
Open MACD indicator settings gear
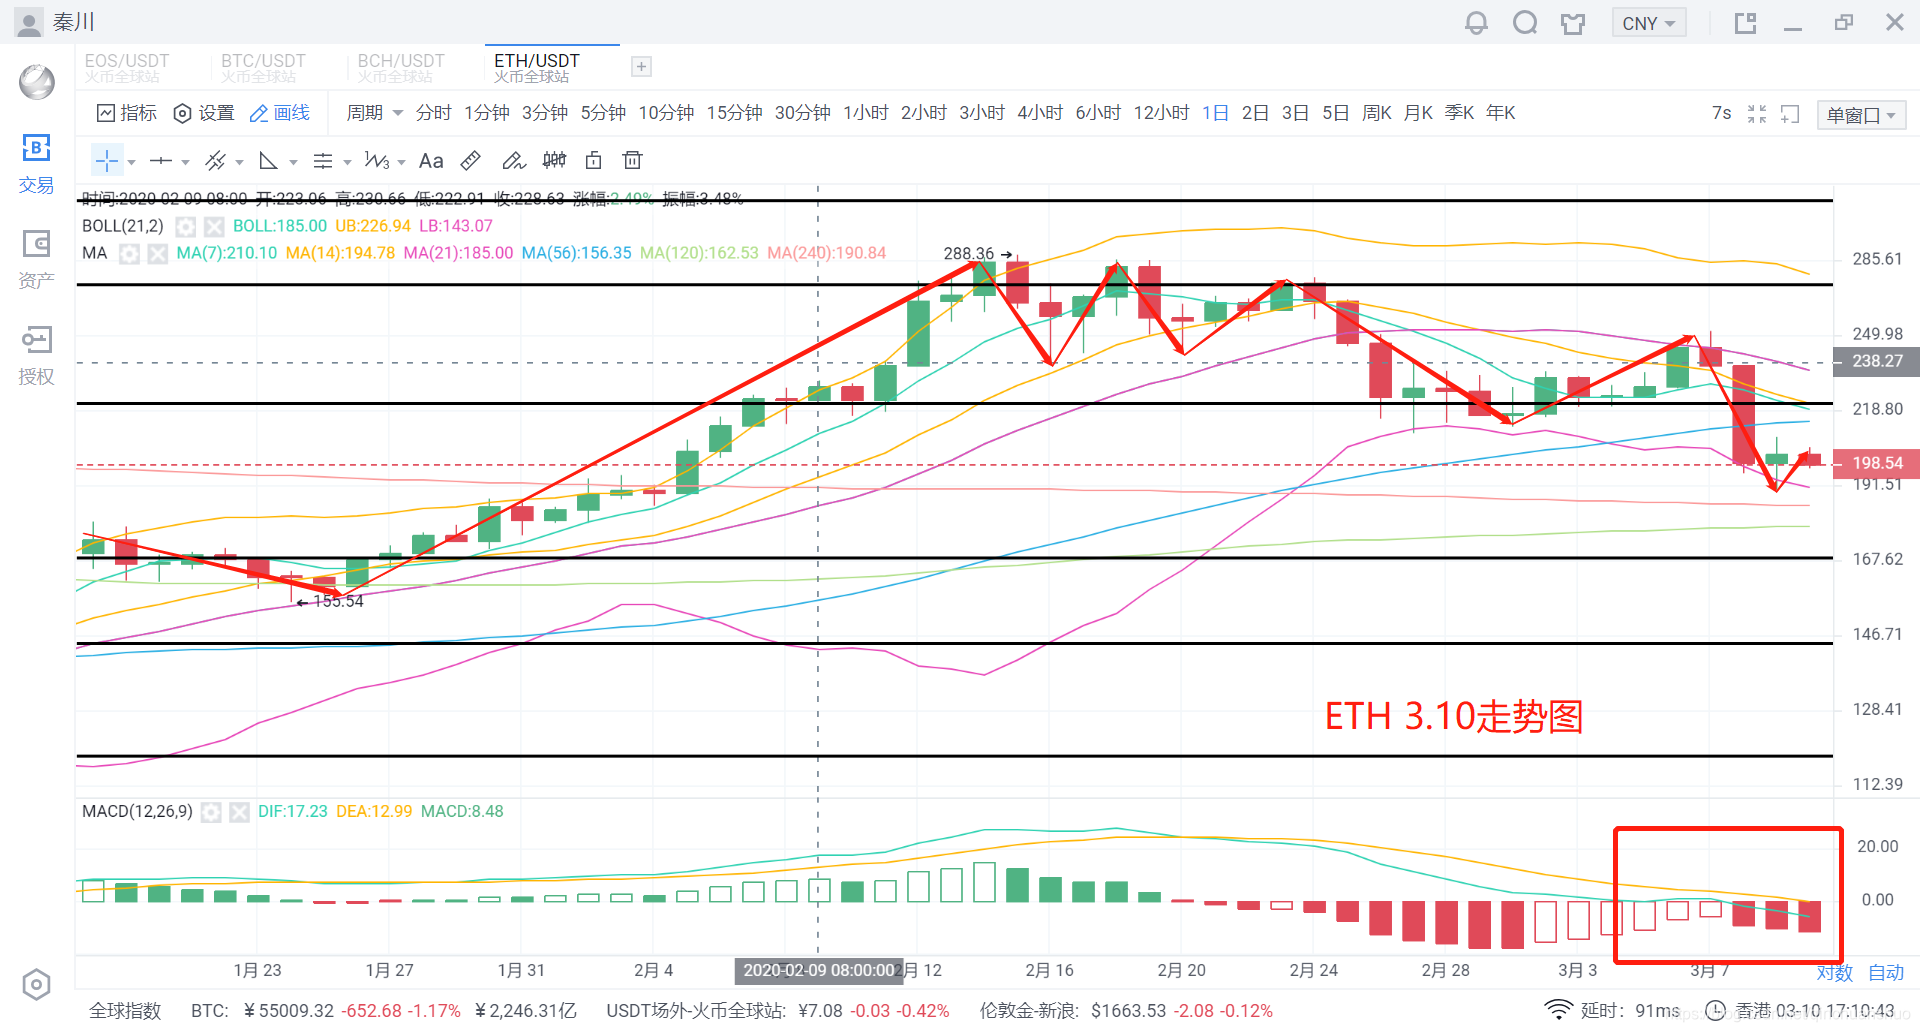pos(211,812)
